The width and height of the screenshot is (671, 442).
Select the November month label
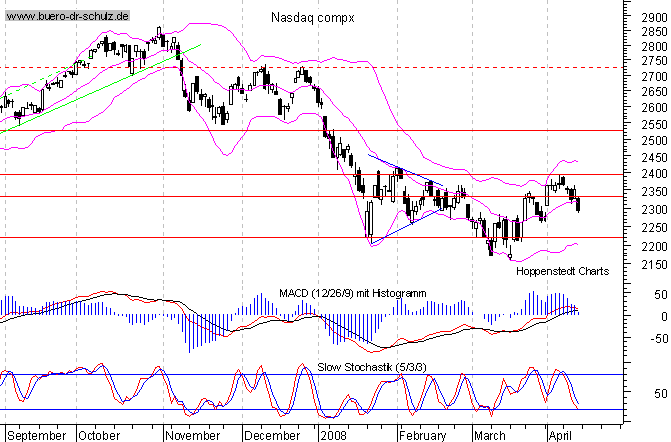coord(191,436)
